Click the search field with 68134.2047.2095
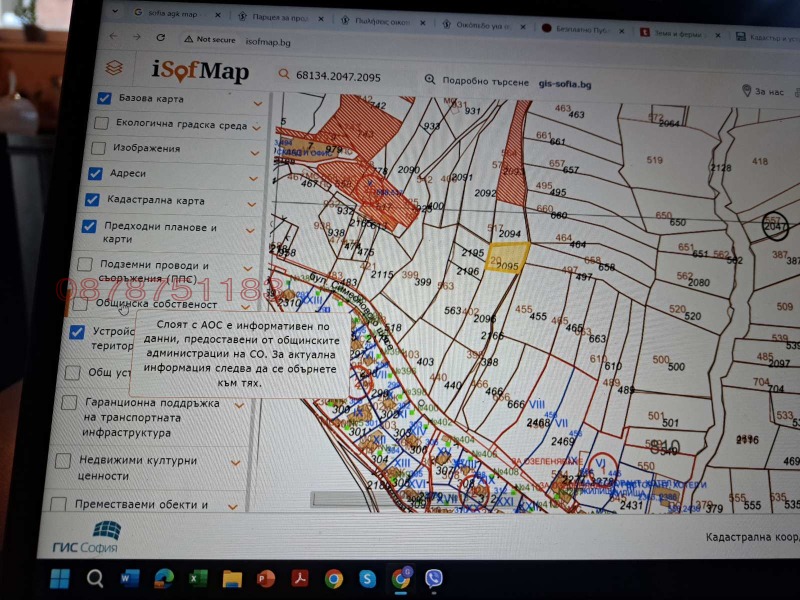 [x=338, y=77]
